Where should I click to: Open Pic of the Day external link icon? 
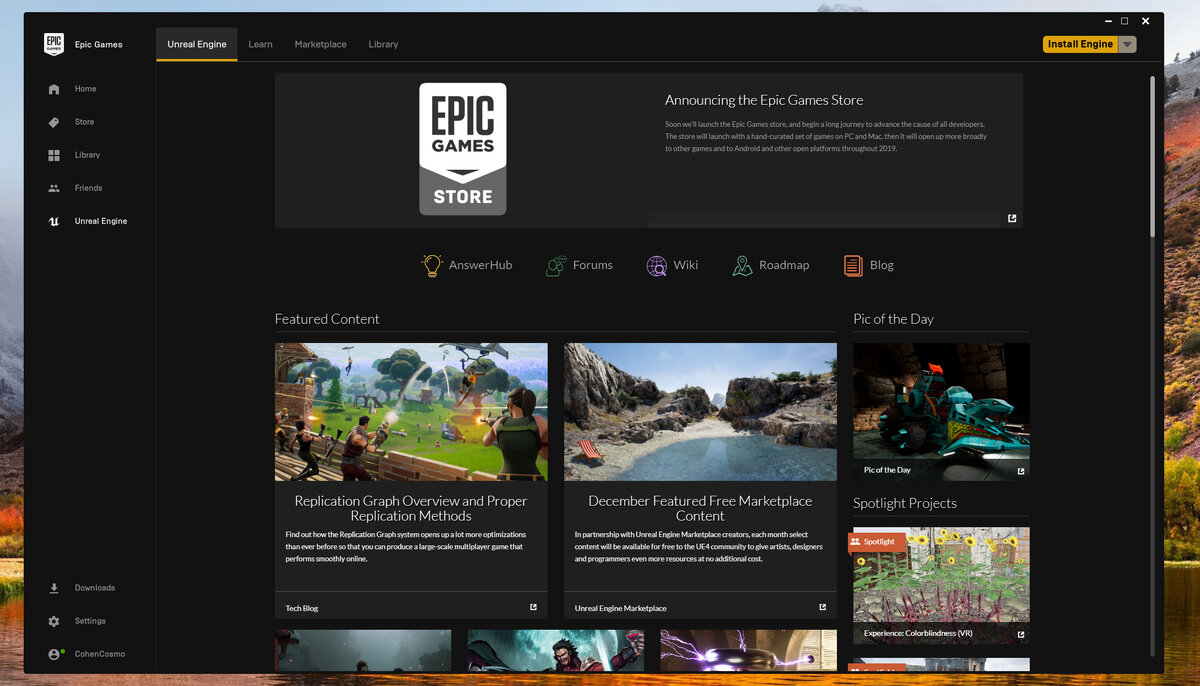tap(1019, 470)
